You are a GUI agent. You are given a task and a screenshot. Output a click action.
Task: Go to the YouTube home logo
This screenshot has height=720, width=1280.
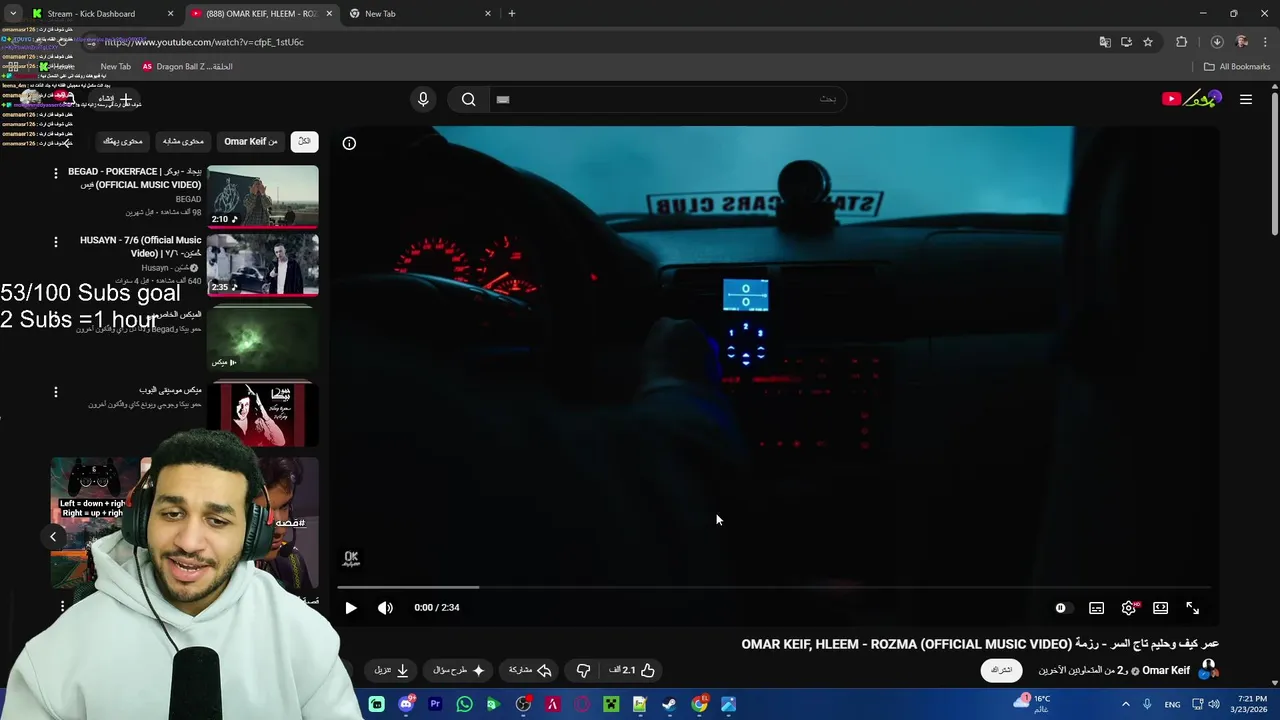pyautogui.click(x=1192, y=99)
